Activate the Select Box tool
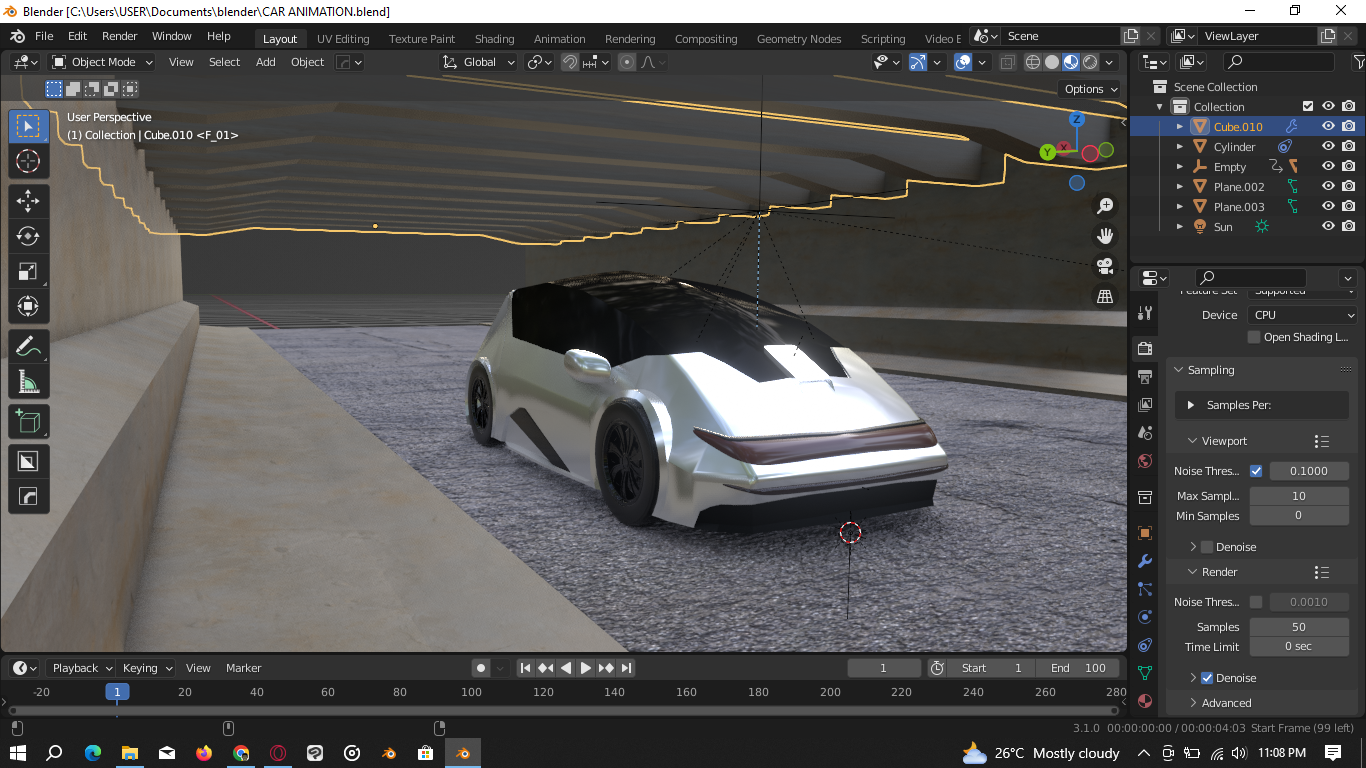 click(28, 127)
